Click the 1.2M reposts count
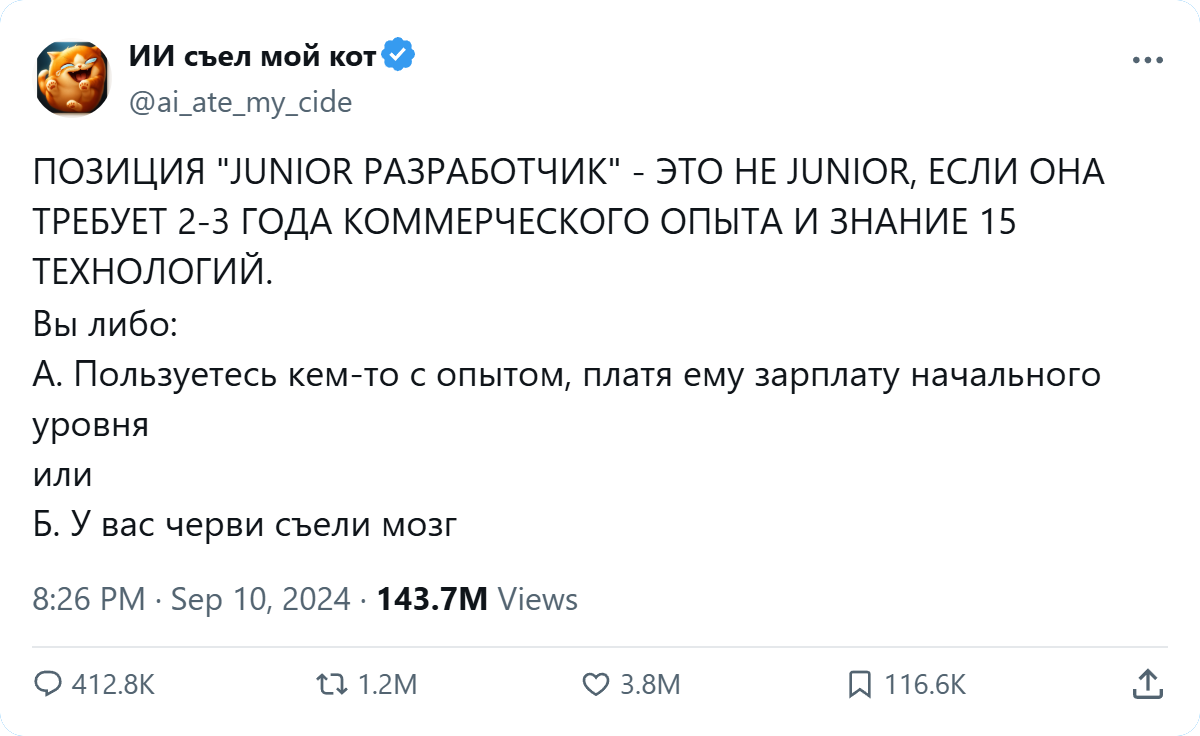The height and width of the screenshot is (736, 1200). (x=387, y=685)
